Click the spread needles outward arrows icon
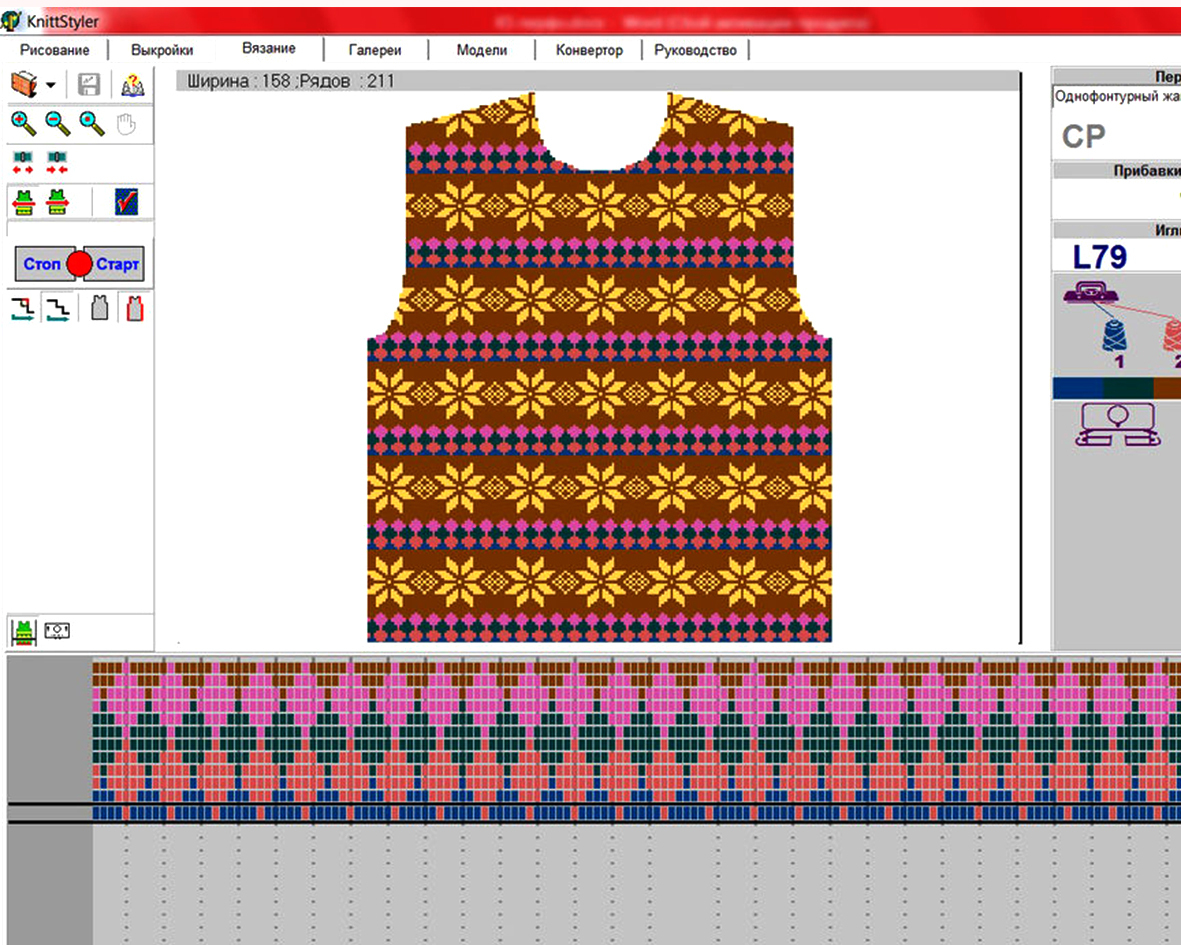The height and width of the screenshot is (945, 1181). (x=23, y=162)
